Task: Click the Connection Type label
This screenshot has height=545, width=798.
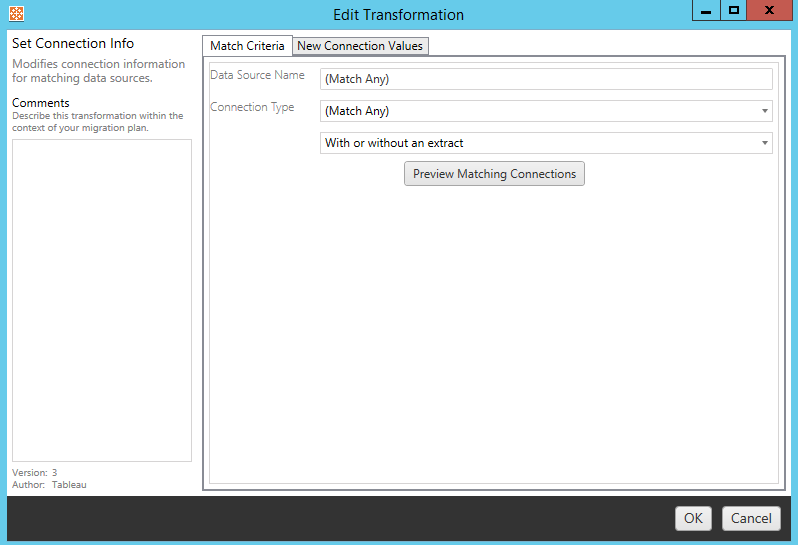Action: pyautogui.click(x=252, y=107)
